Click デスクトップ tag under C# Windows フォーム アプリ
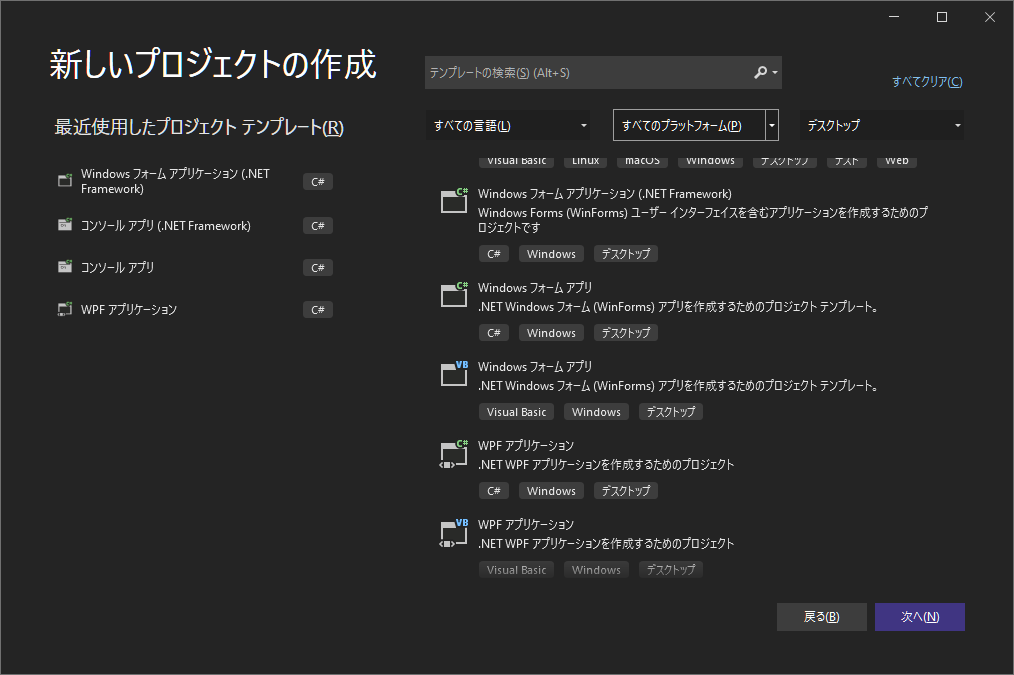The width and height of the screenshot is (1014, 675). [x=625, y=333]
